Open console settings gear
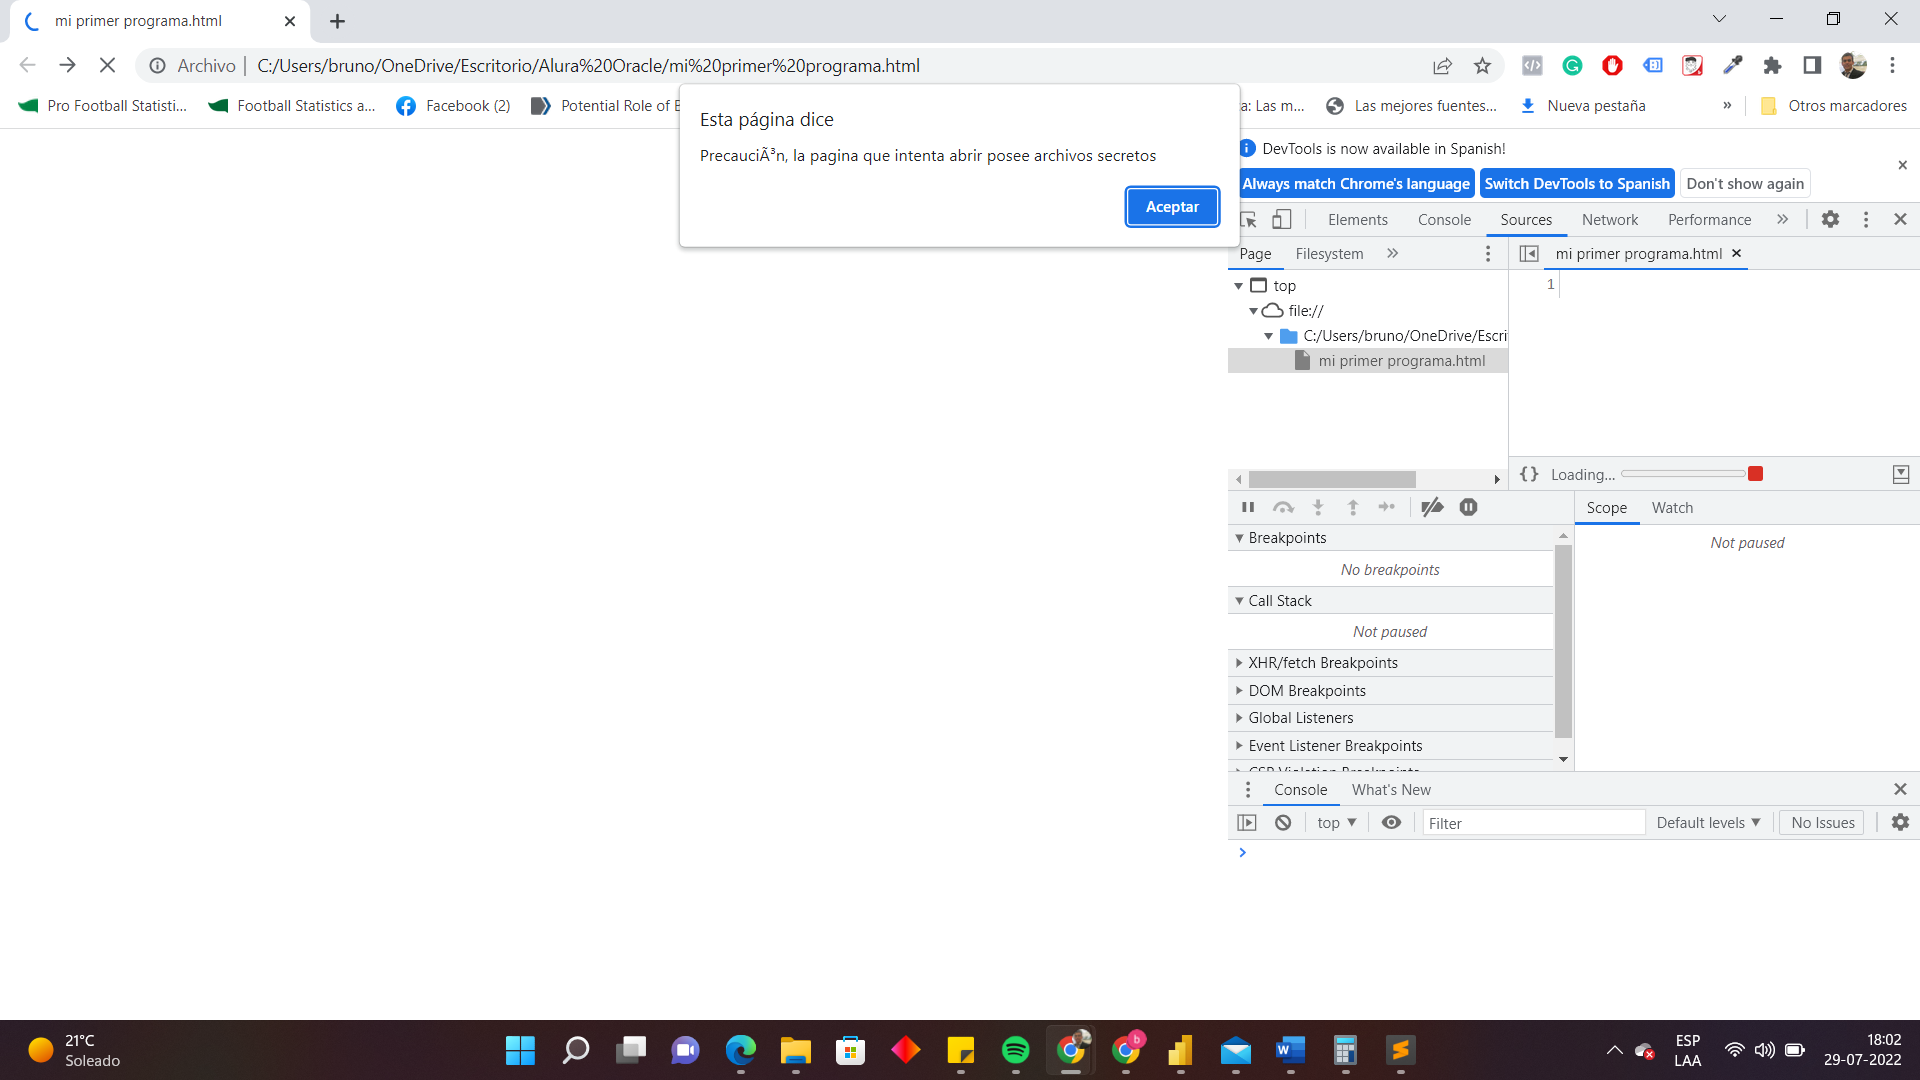 coord(1900,823)
